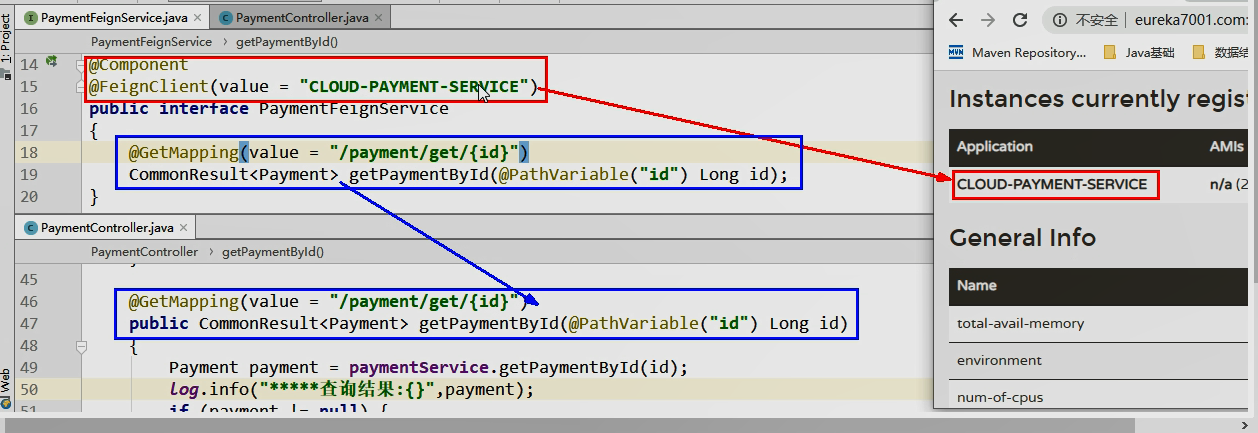This screenshot has height=433, width=1258.
Task: Click the General Info heading
Action: coord(1022,238)
